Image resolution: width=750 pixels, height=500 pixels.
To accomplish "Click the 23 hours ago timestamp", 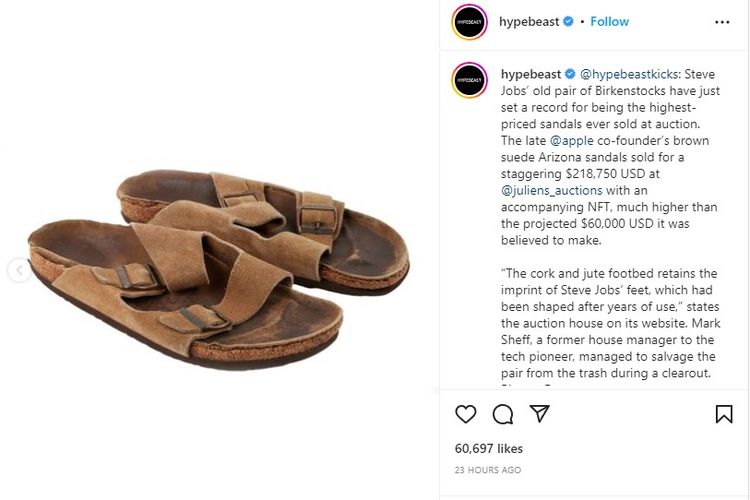I will (x=487, y=470).
